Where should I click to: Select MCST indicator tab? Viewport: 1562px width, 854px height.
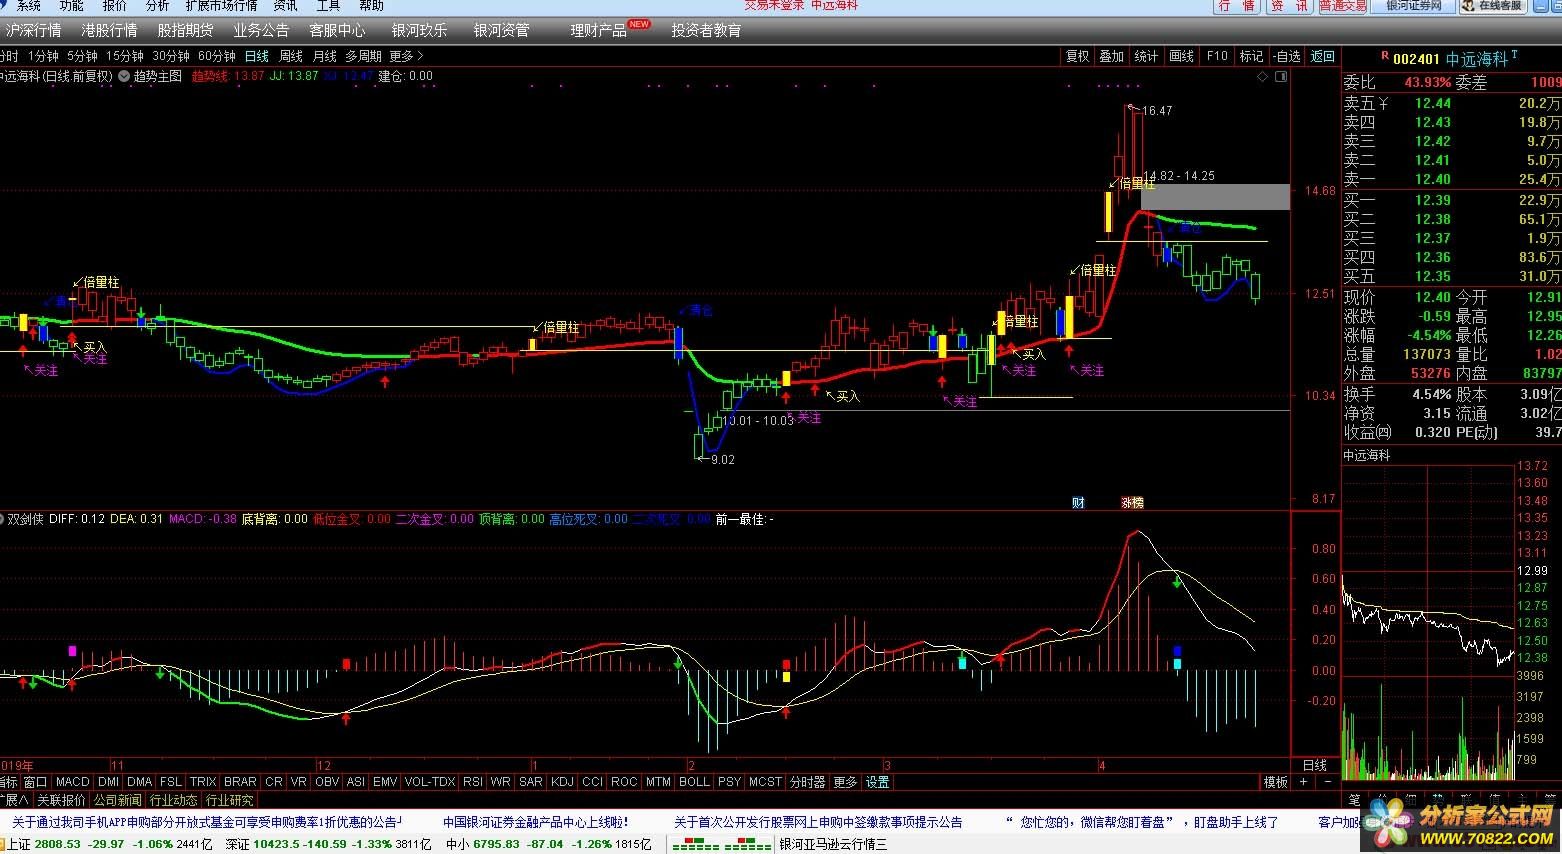[x=765, y=782]
